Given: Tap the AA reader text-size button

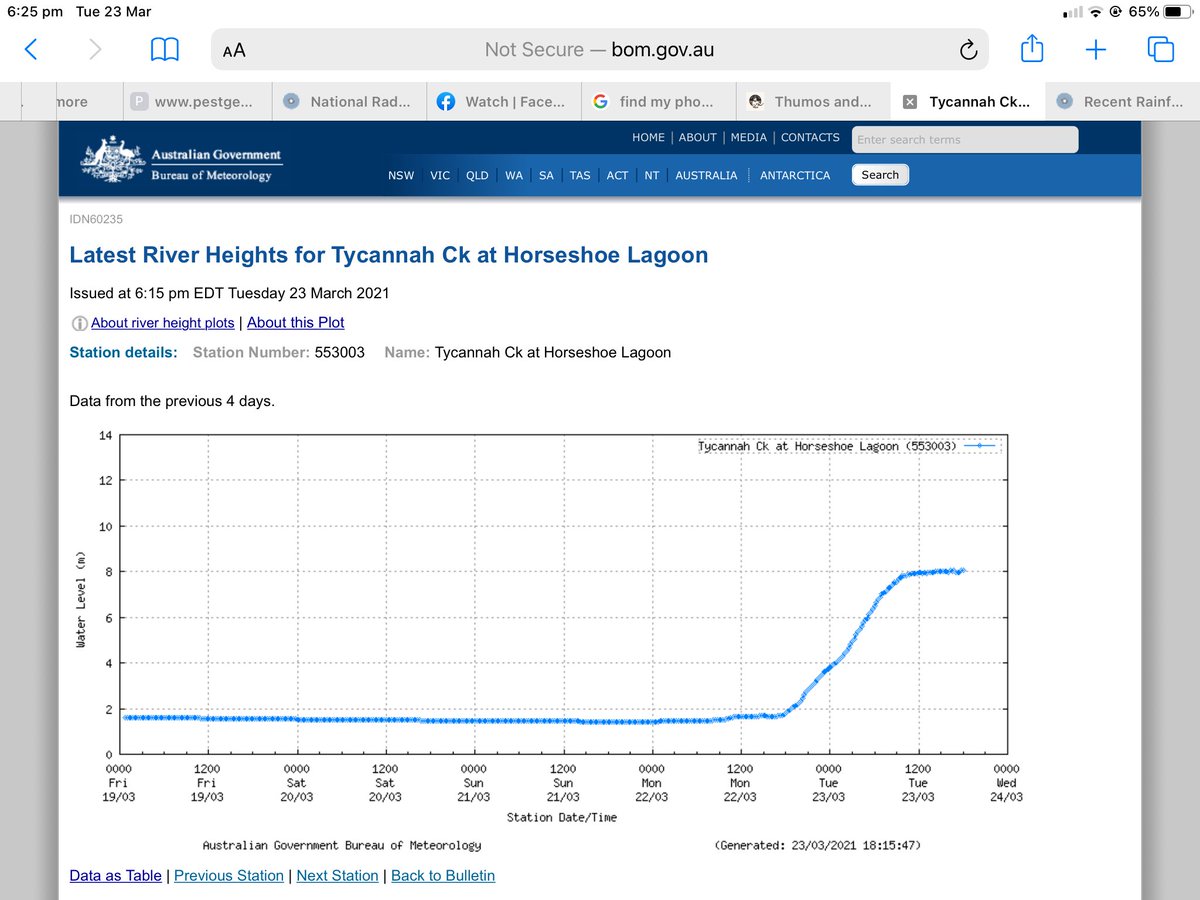Looking at the screenshot, I should pyautogui.click(x=234, y=50).
